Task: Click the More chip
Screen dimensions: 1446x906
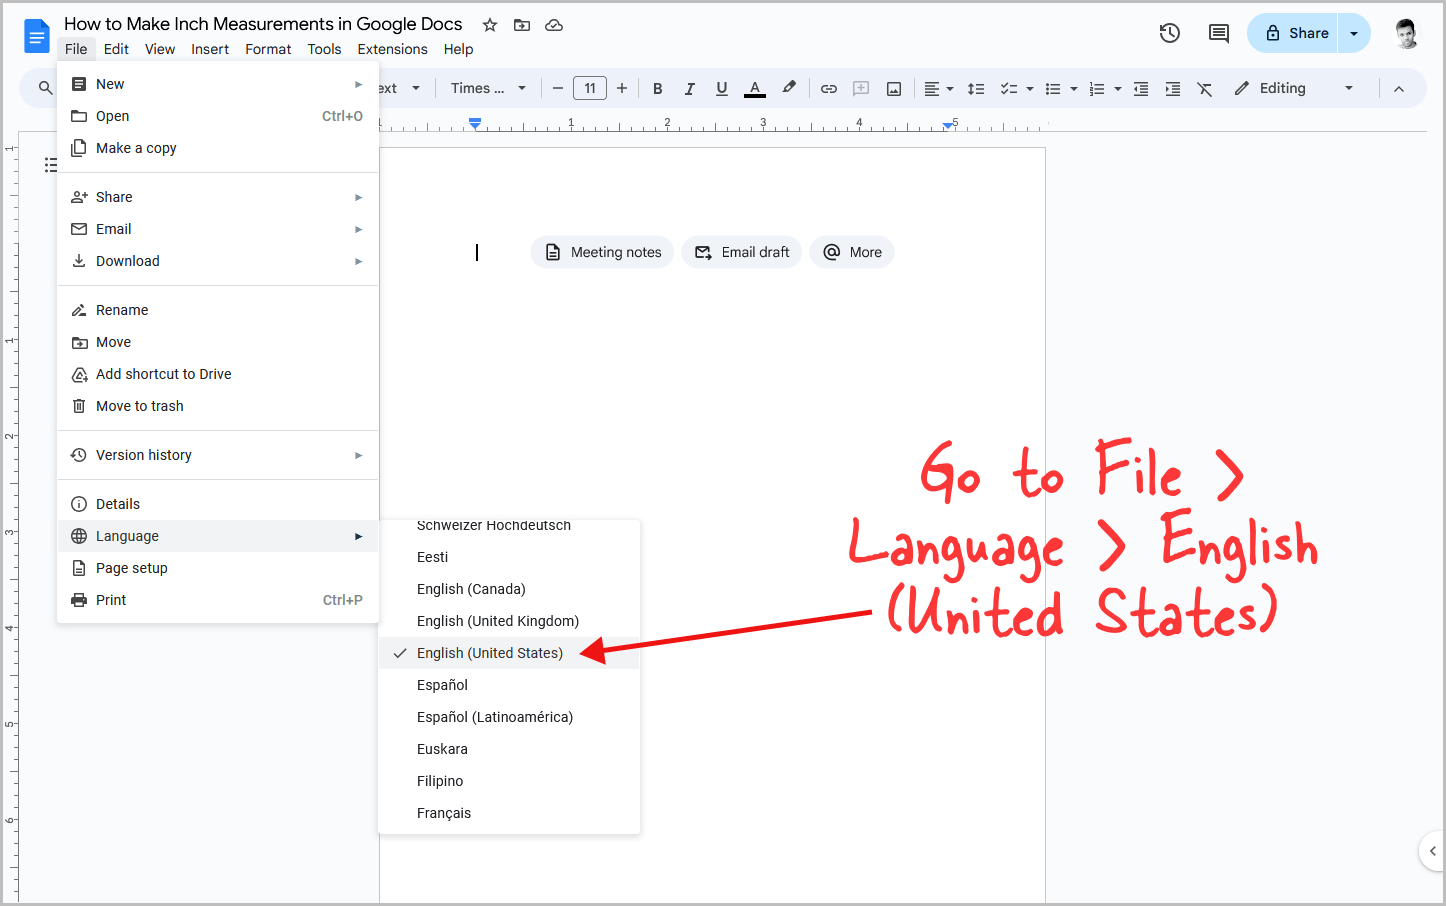Action: [x=852, y=252]
